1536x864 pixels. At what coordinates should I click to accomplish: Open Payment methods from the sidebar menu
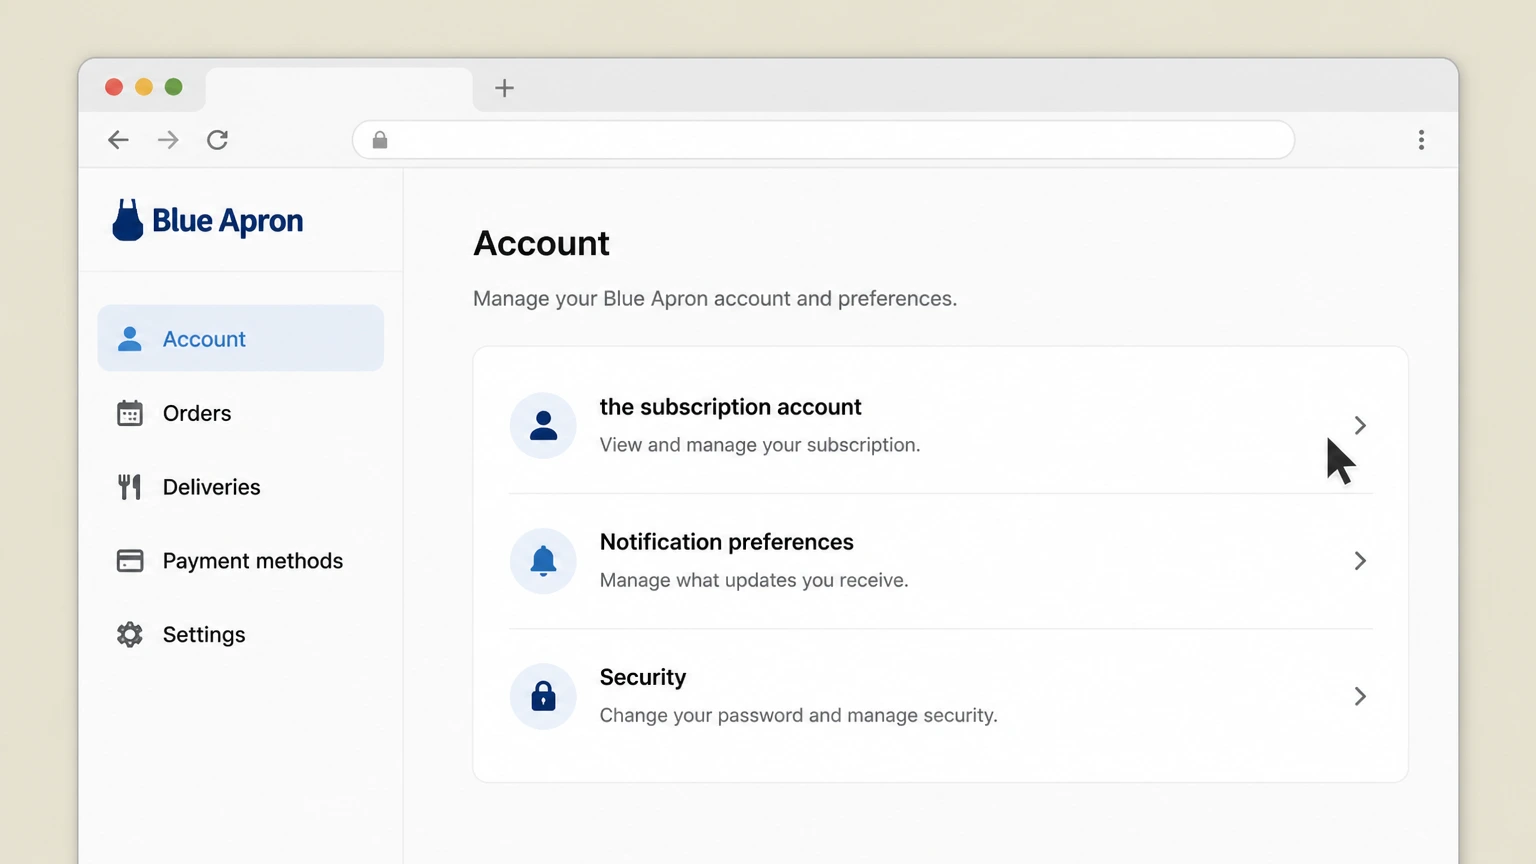241,561
